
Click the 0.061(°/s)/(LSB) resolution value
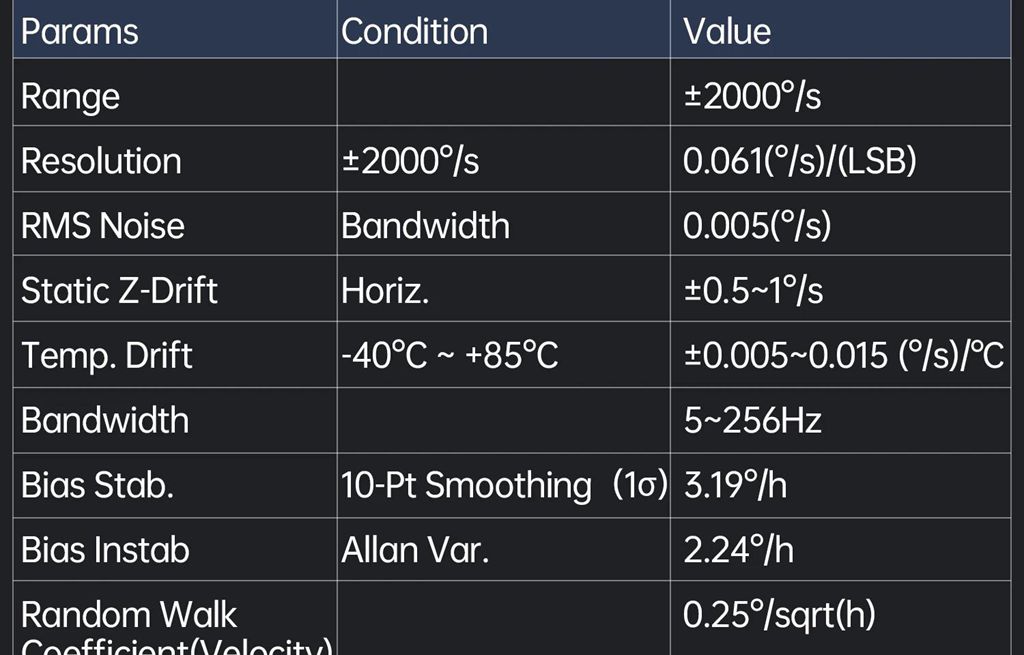[799, 161]
